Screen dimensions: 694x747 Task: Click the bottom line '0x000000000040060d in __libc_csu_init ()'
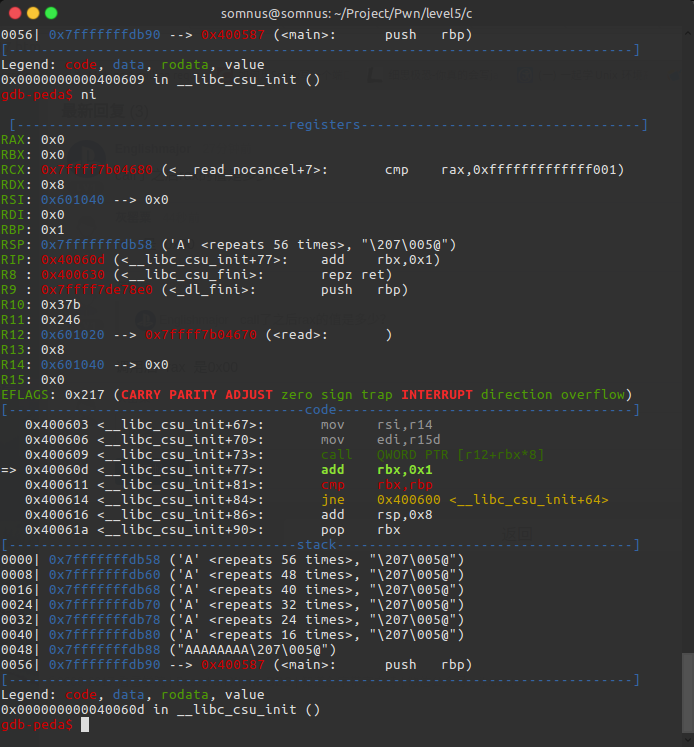[161, 710]
